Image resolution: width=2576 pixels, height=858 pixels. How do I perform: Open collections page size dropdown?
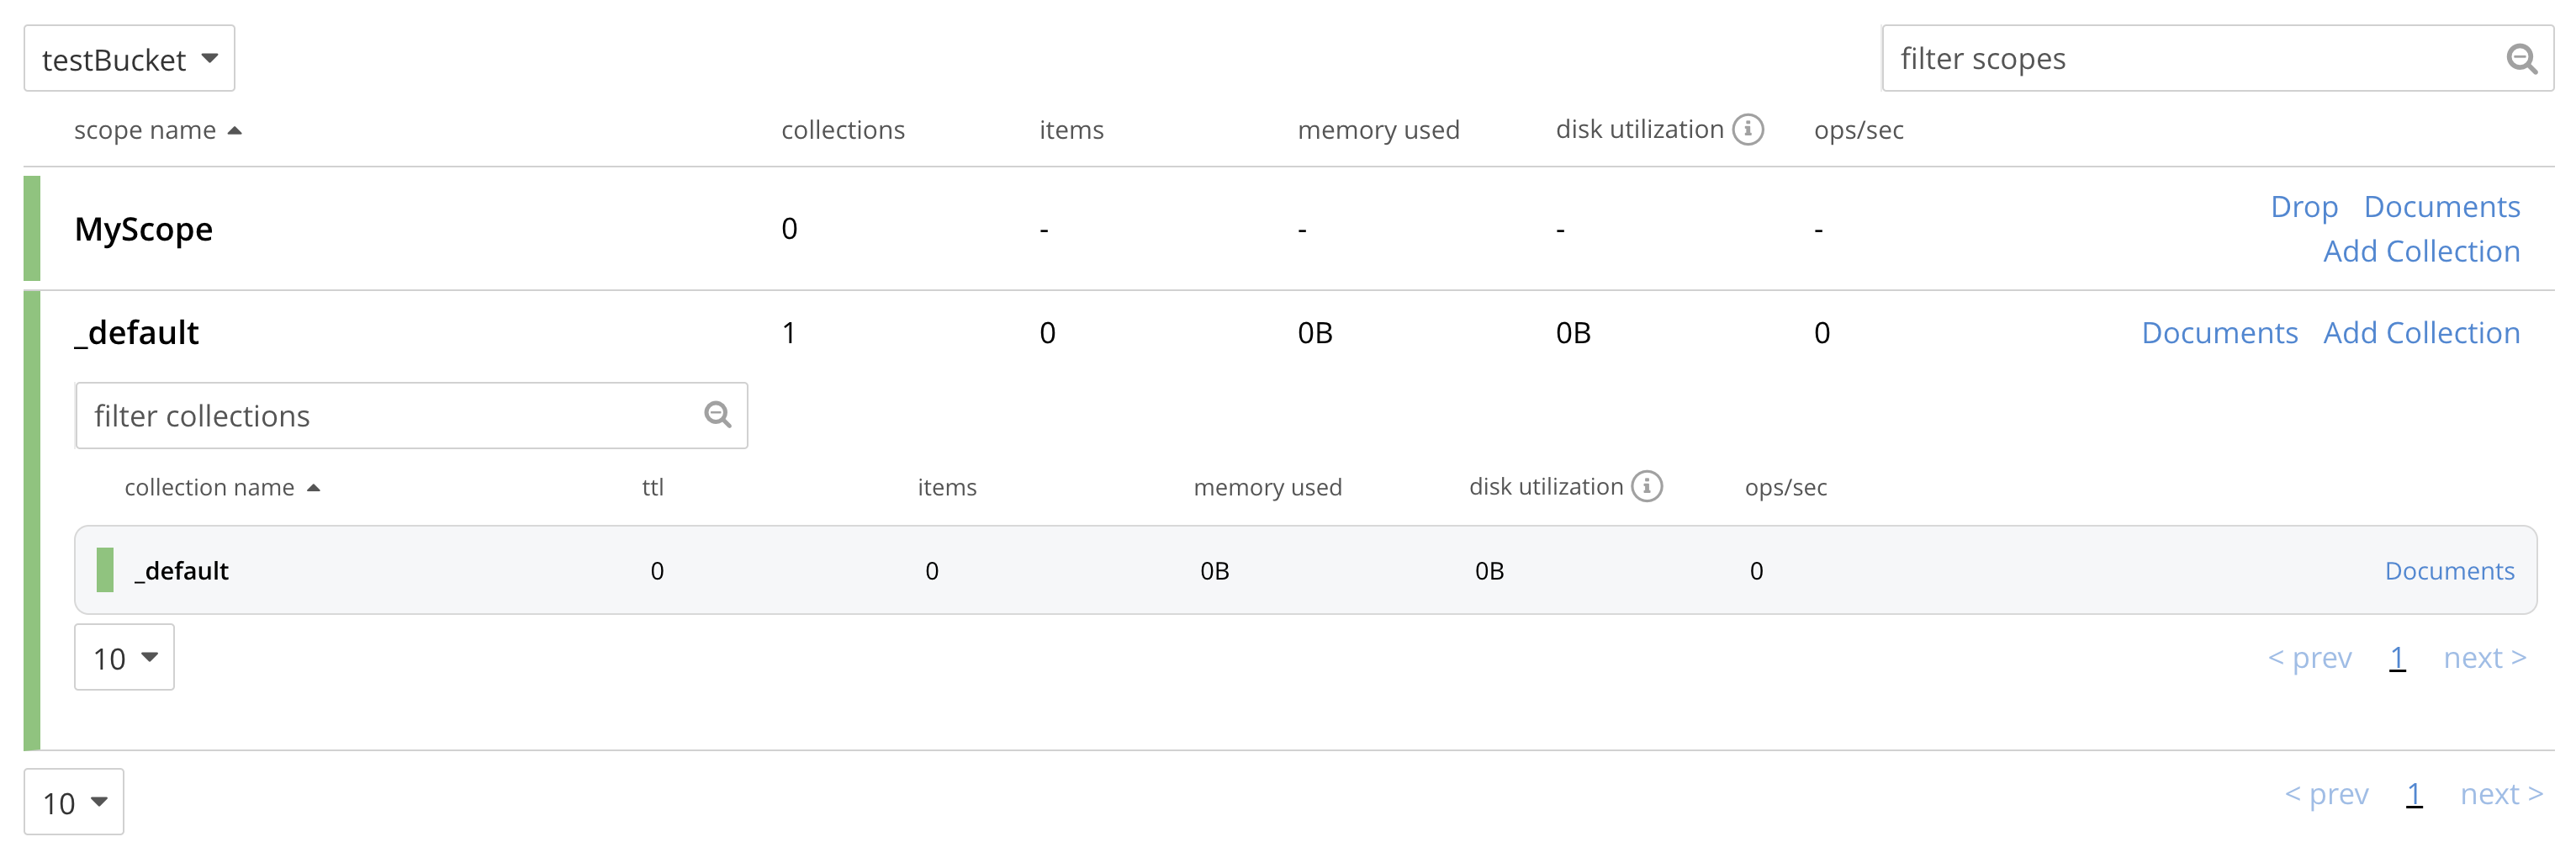pos(124,657)
